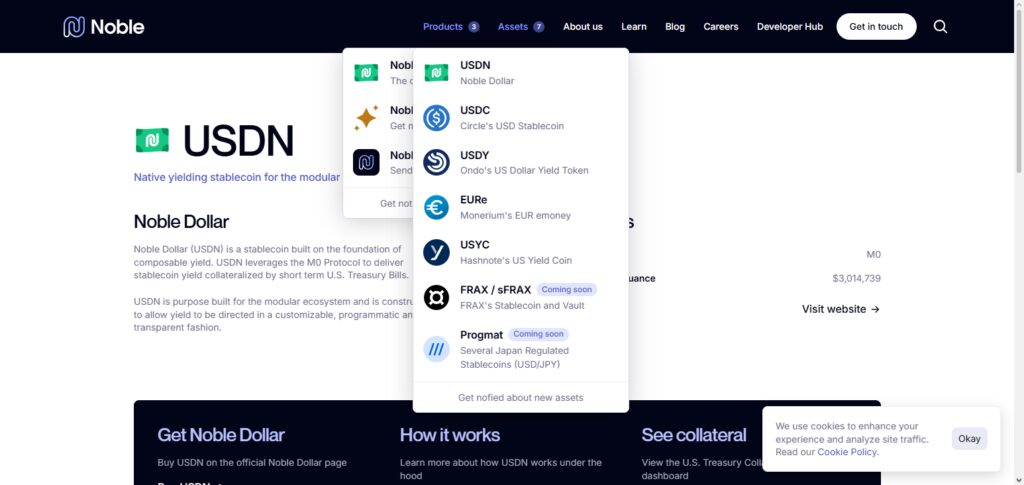1024x485 pixels.
Task: Click the gold sparkle product icon
Action: (x=366, y=117)
